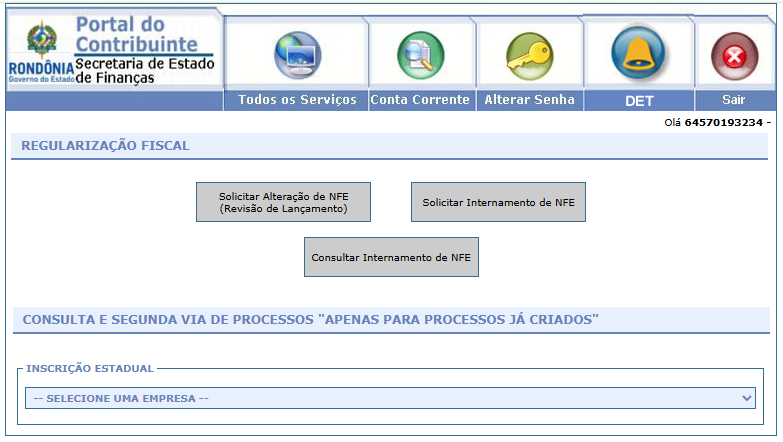This screenshot has height=442, width=783.
Task: Click the red X Sair icon
Action: click(x=734, y=56)
